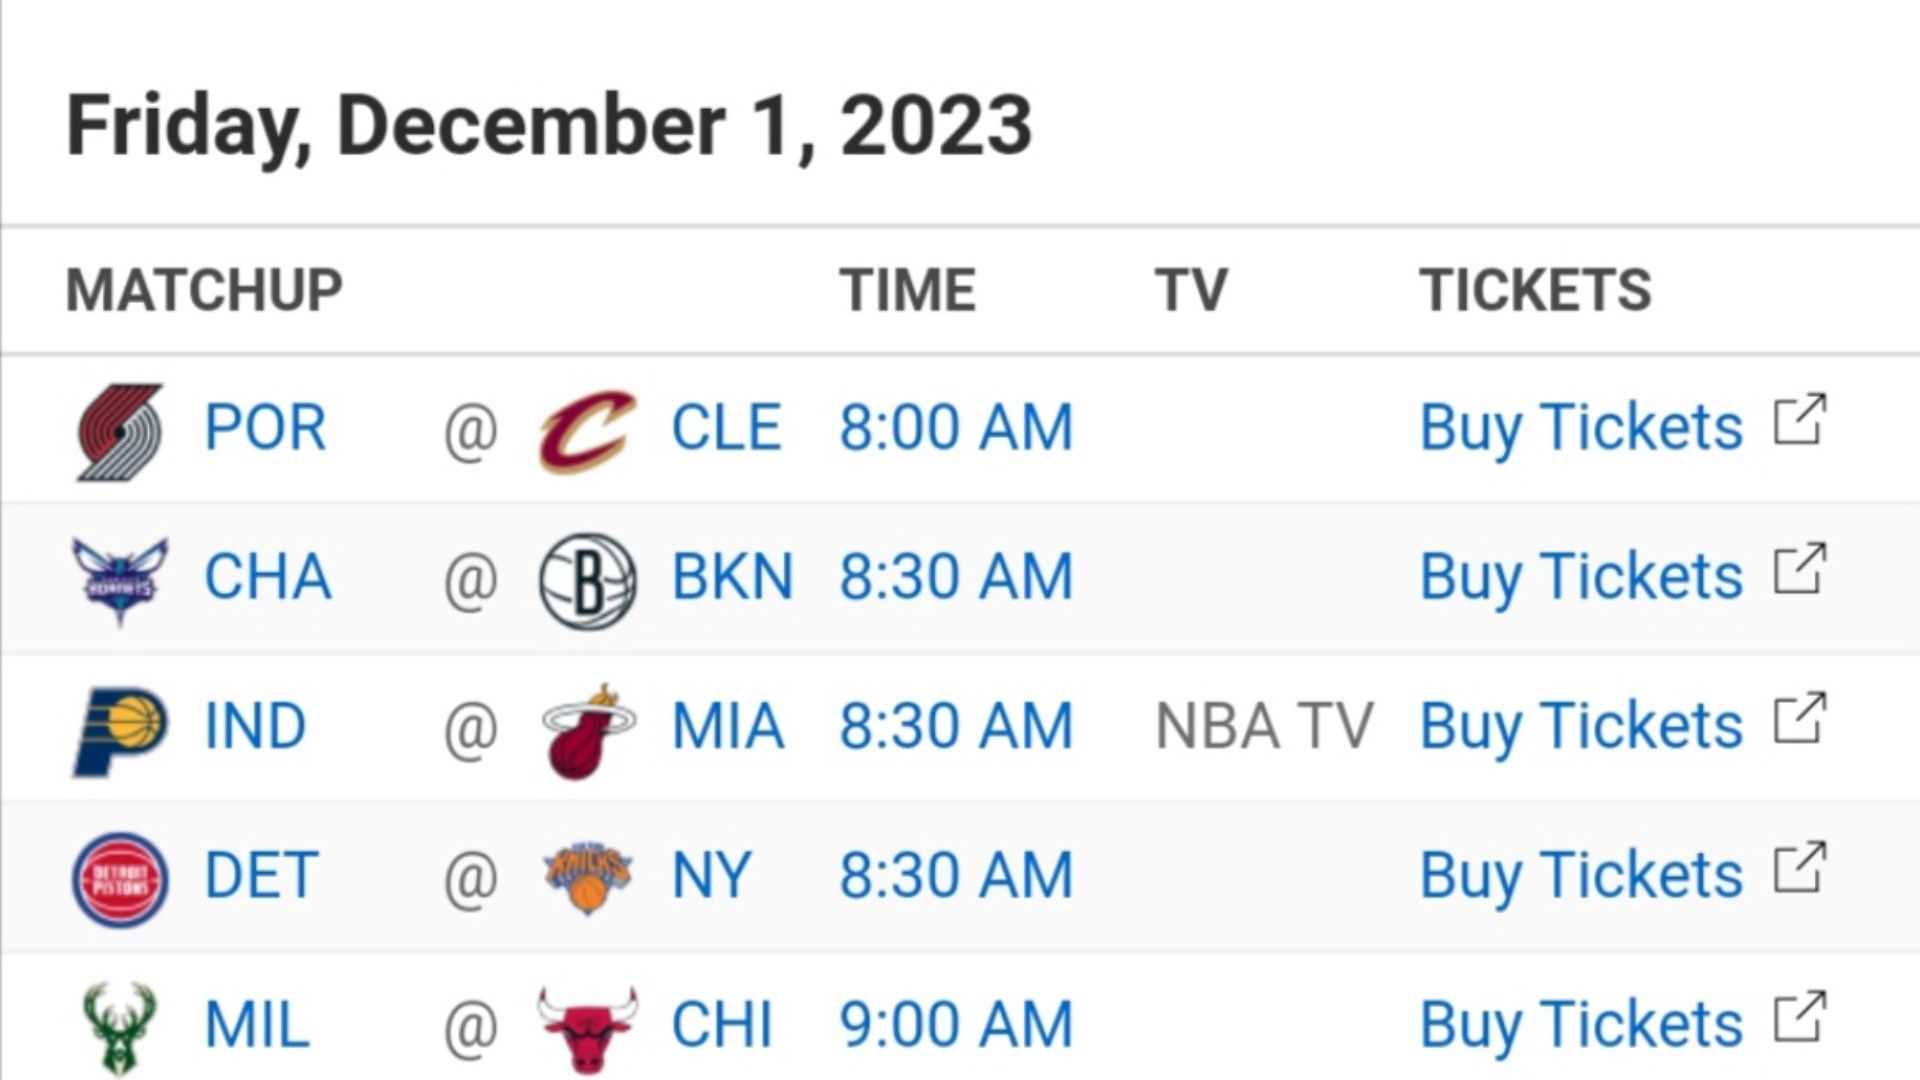Buy Tickets for IND at MIA
The height and width of the screenshot is (1080, 1920).
point(1581,727)
